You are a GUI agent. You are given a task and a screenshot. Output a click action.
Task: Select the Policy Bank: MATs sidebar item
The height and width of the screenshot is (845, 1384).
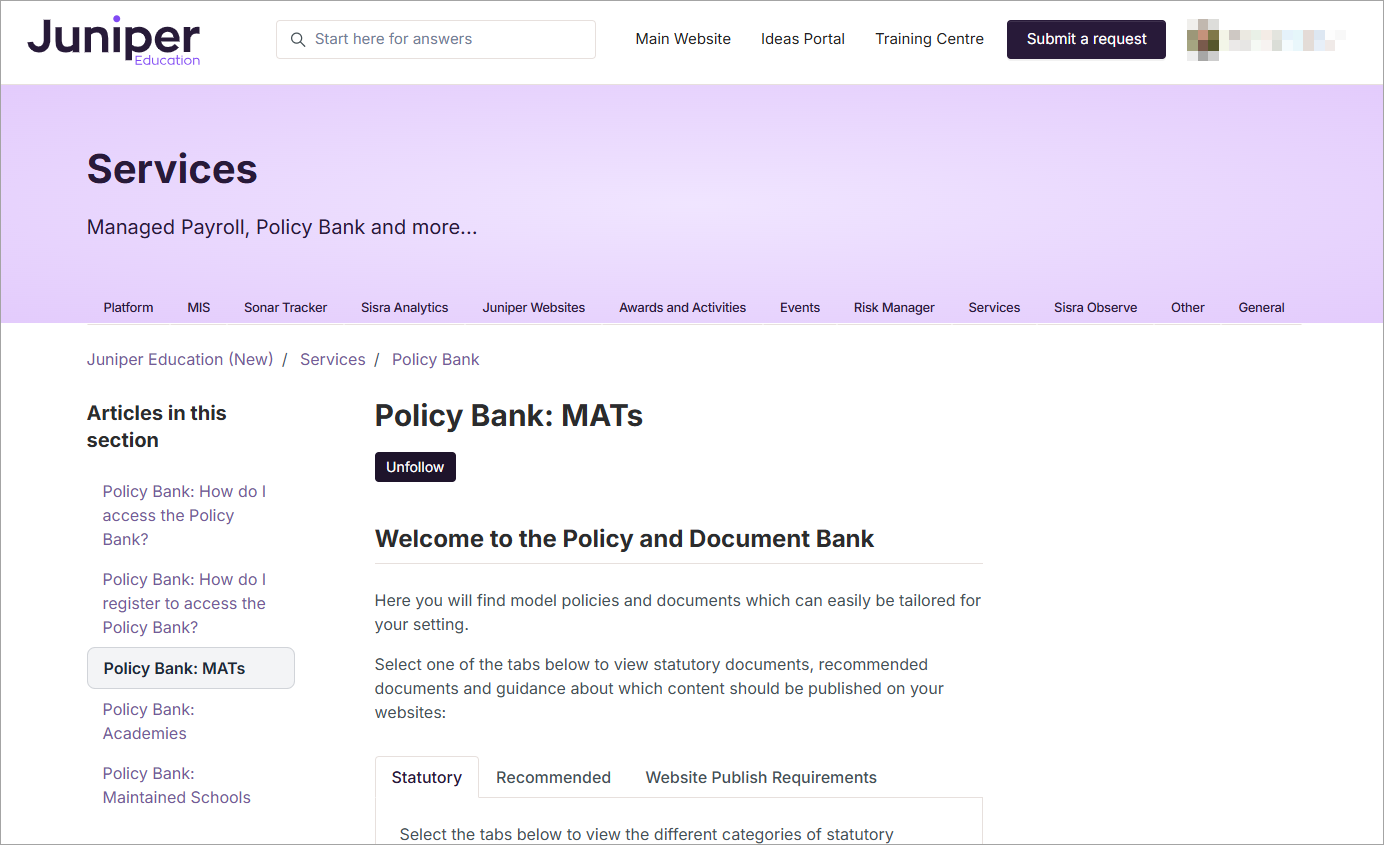coord(191,668)
